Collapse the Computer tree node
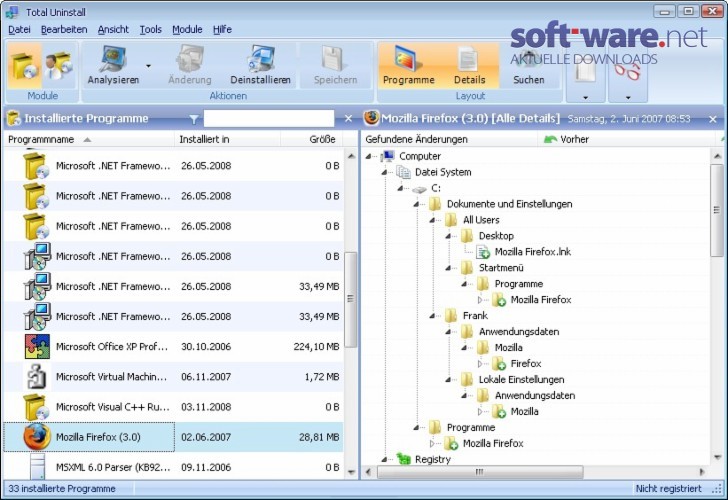 [x=369, y=156]
